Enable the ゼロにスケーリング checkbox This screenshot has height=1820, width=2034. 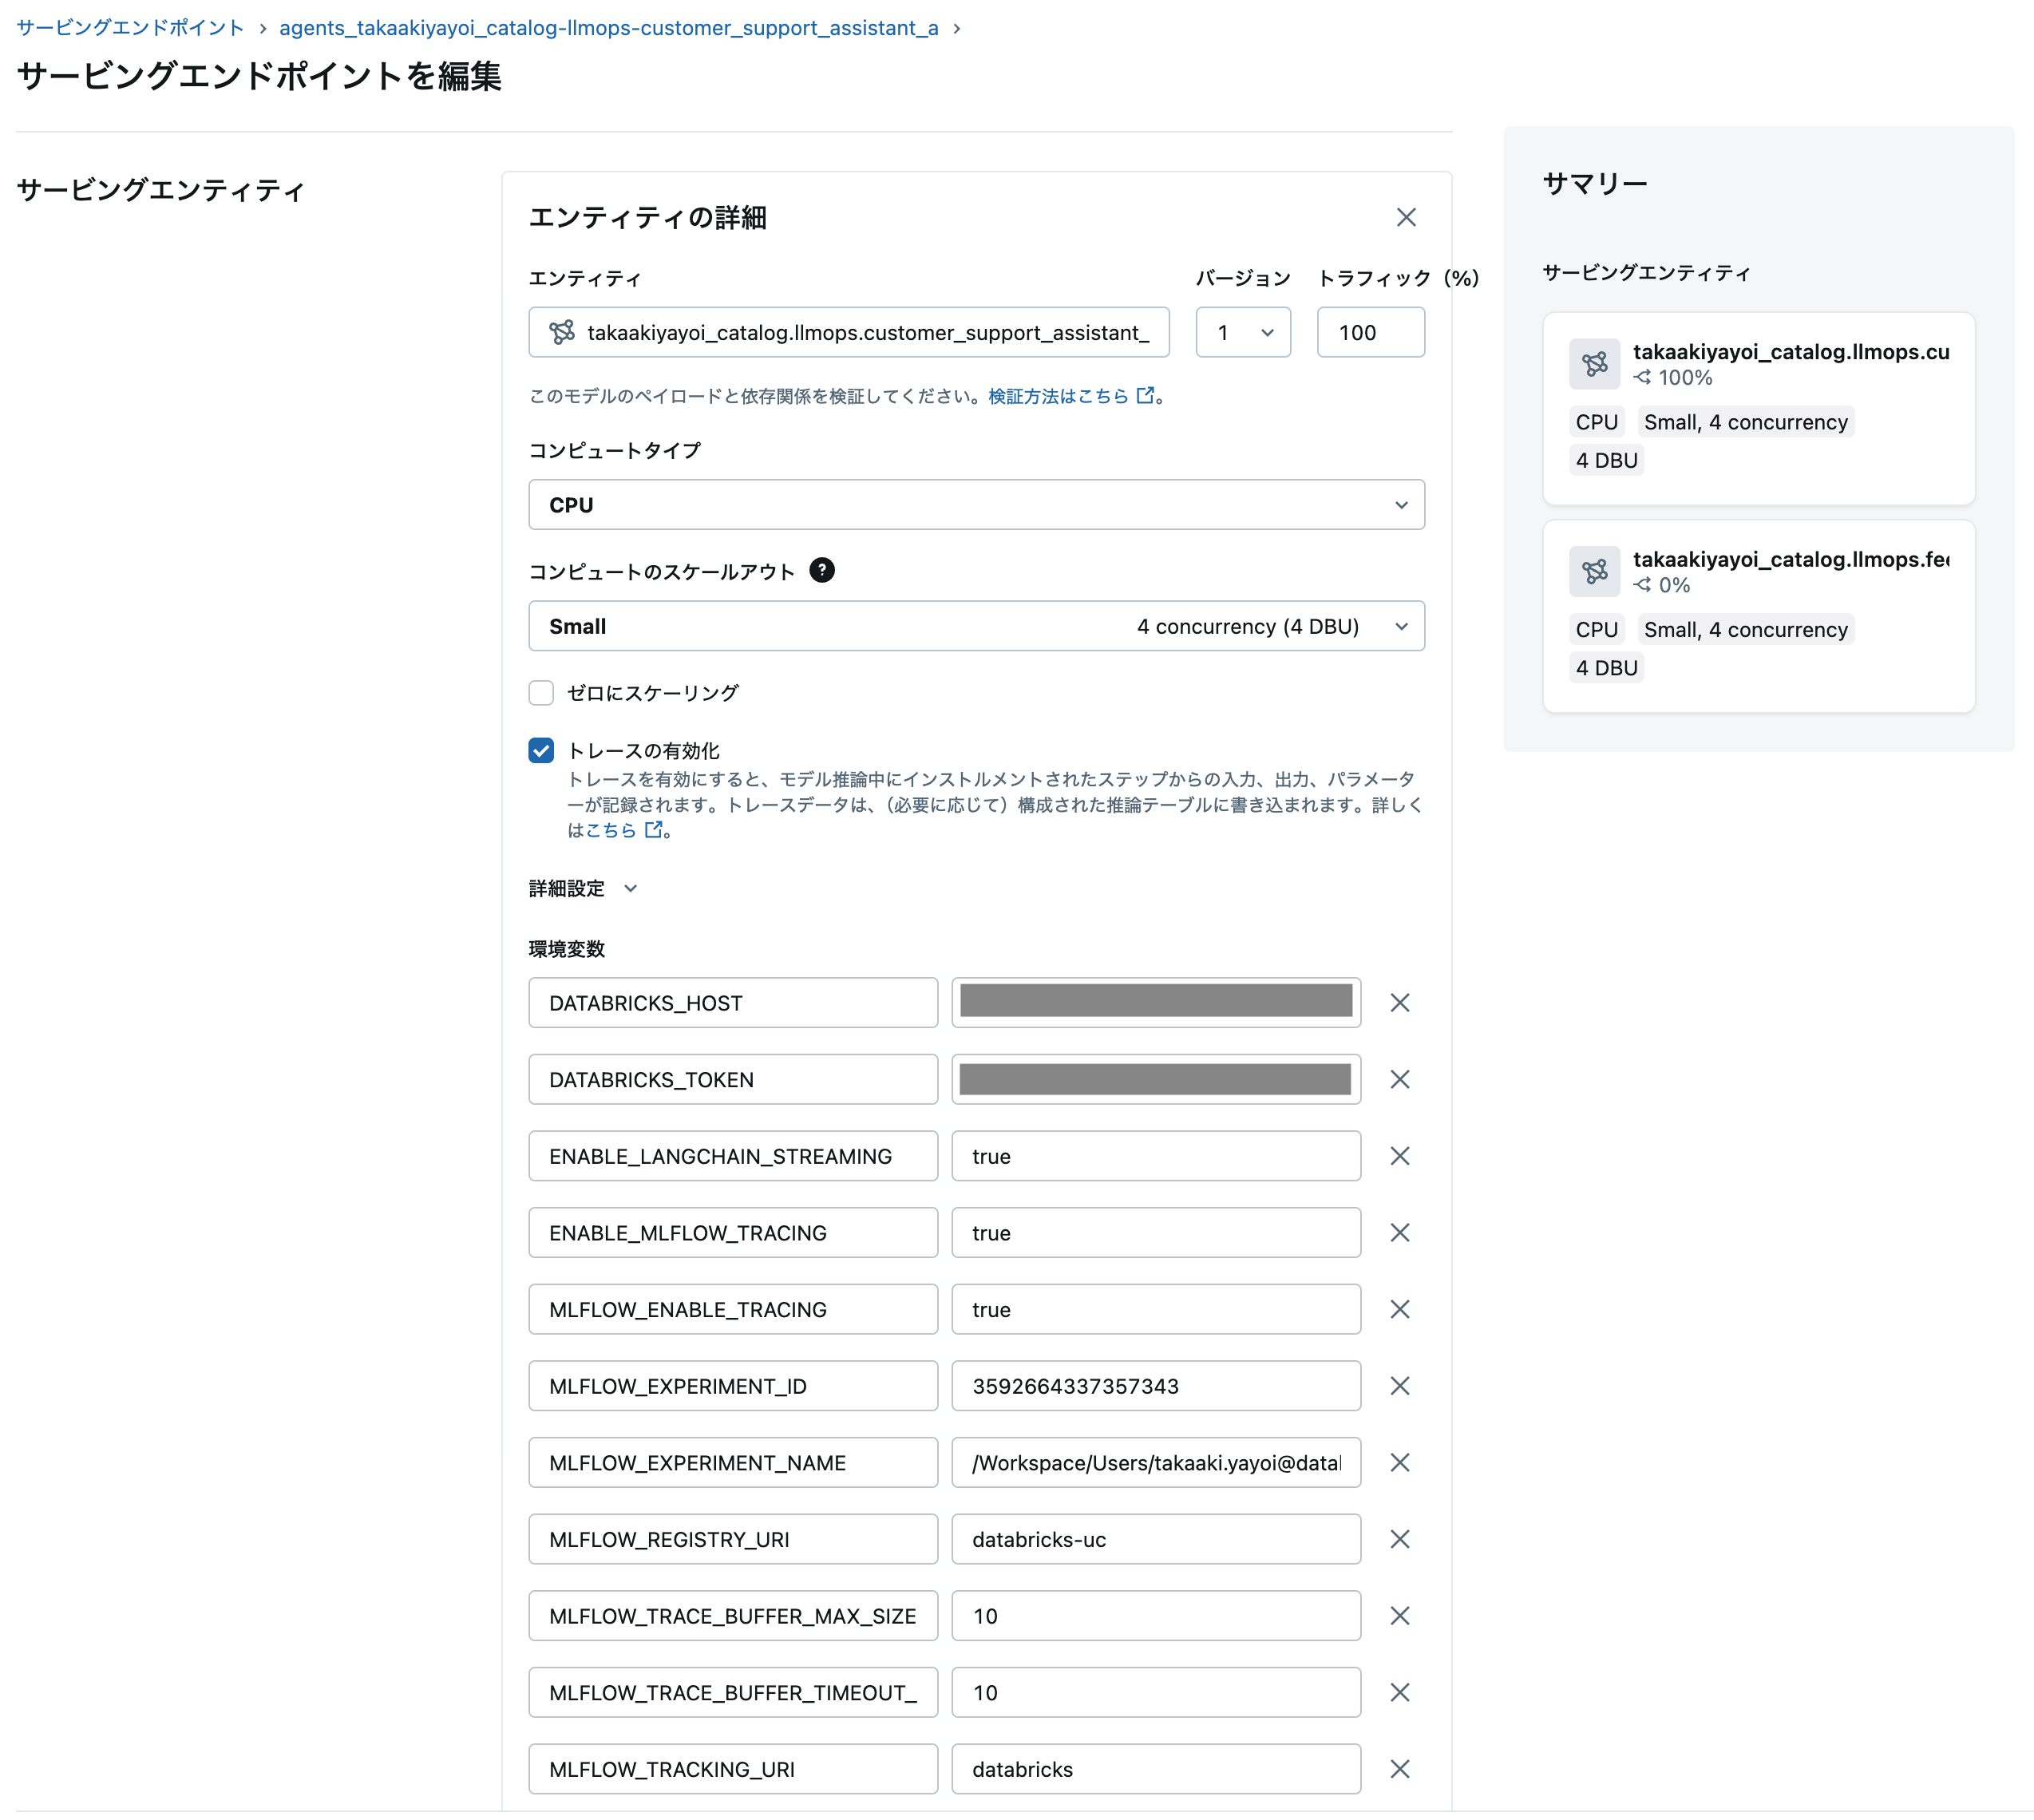tap(541, 692)
